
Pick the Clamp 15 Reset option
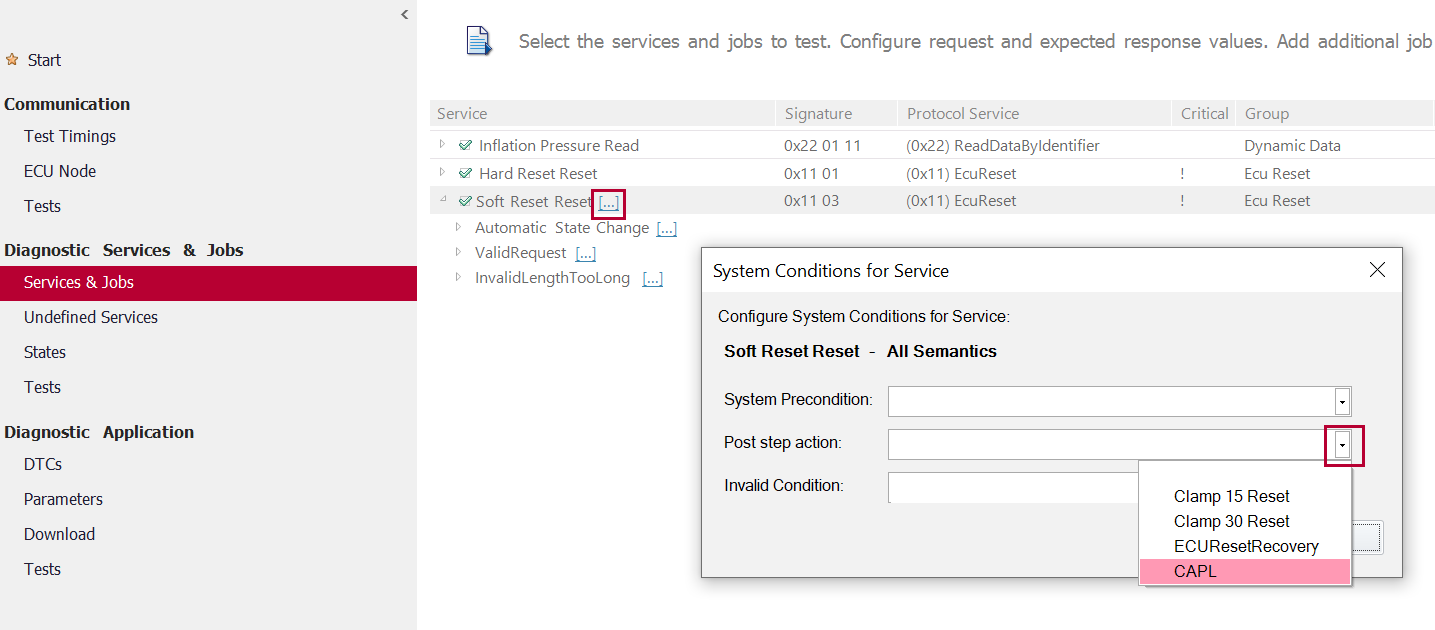point(1231,497)
